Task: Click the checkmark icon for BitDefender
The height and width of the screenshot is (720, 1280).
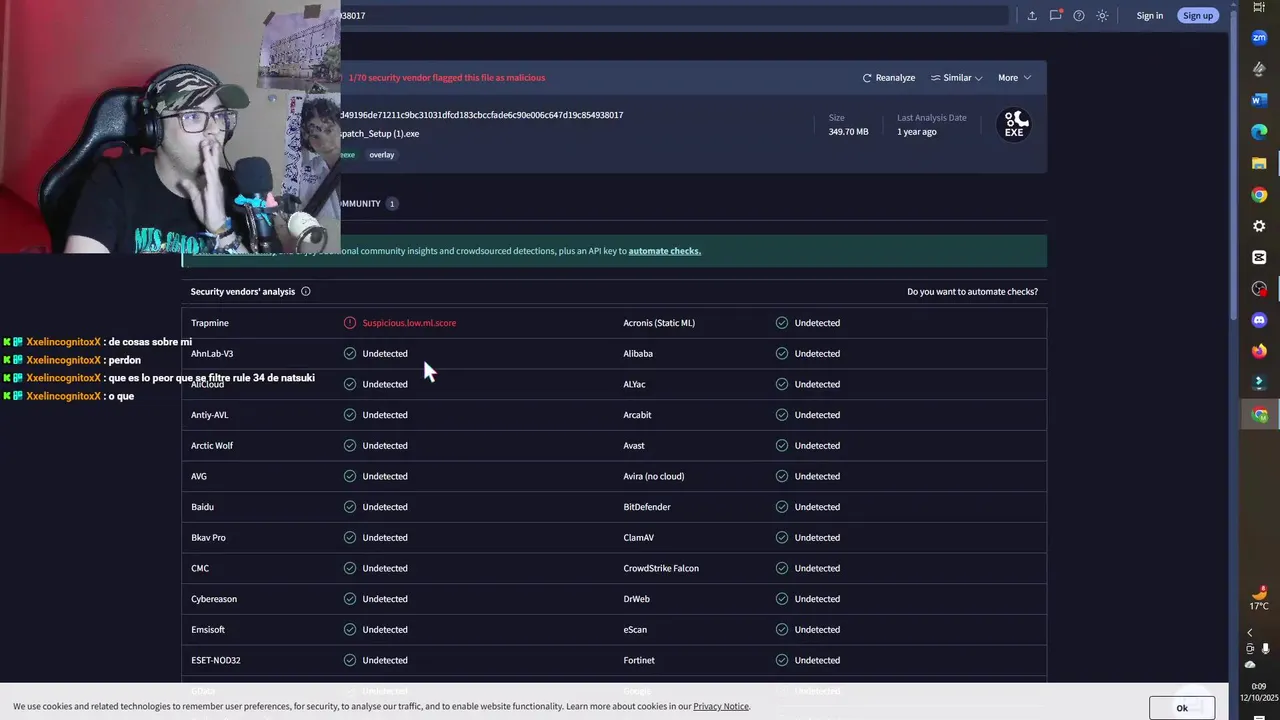Action: (x=782, y=507)
